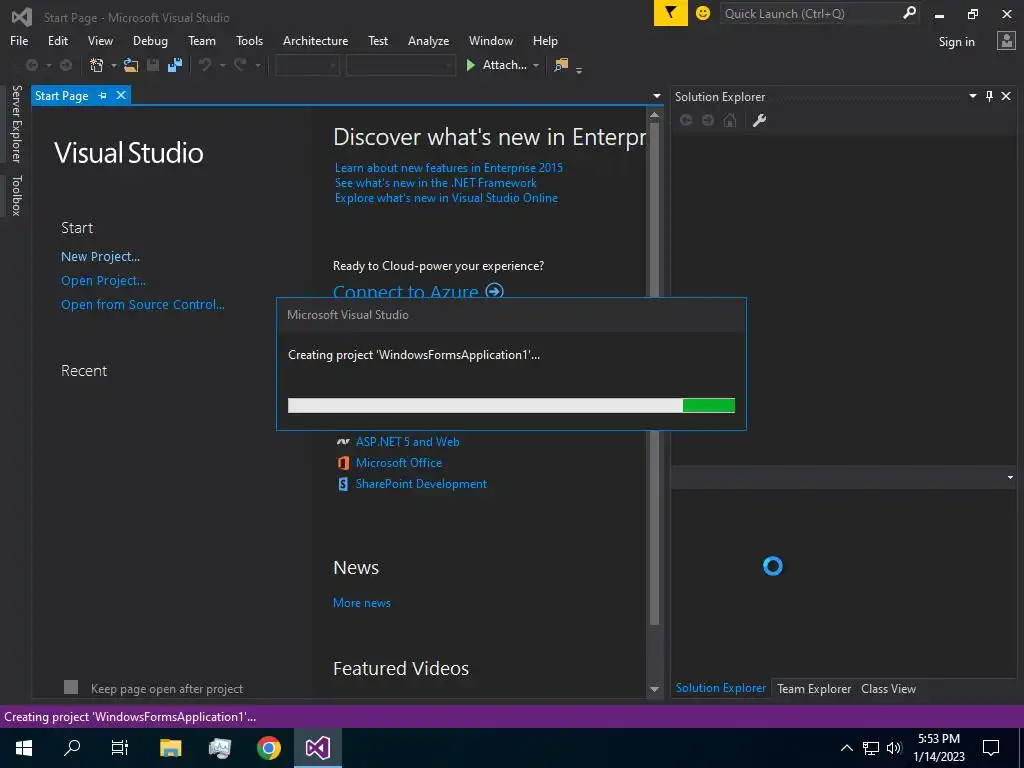Click the Save toolbar icon
This screenshot has height=768, width=1024.
[153, 65]
